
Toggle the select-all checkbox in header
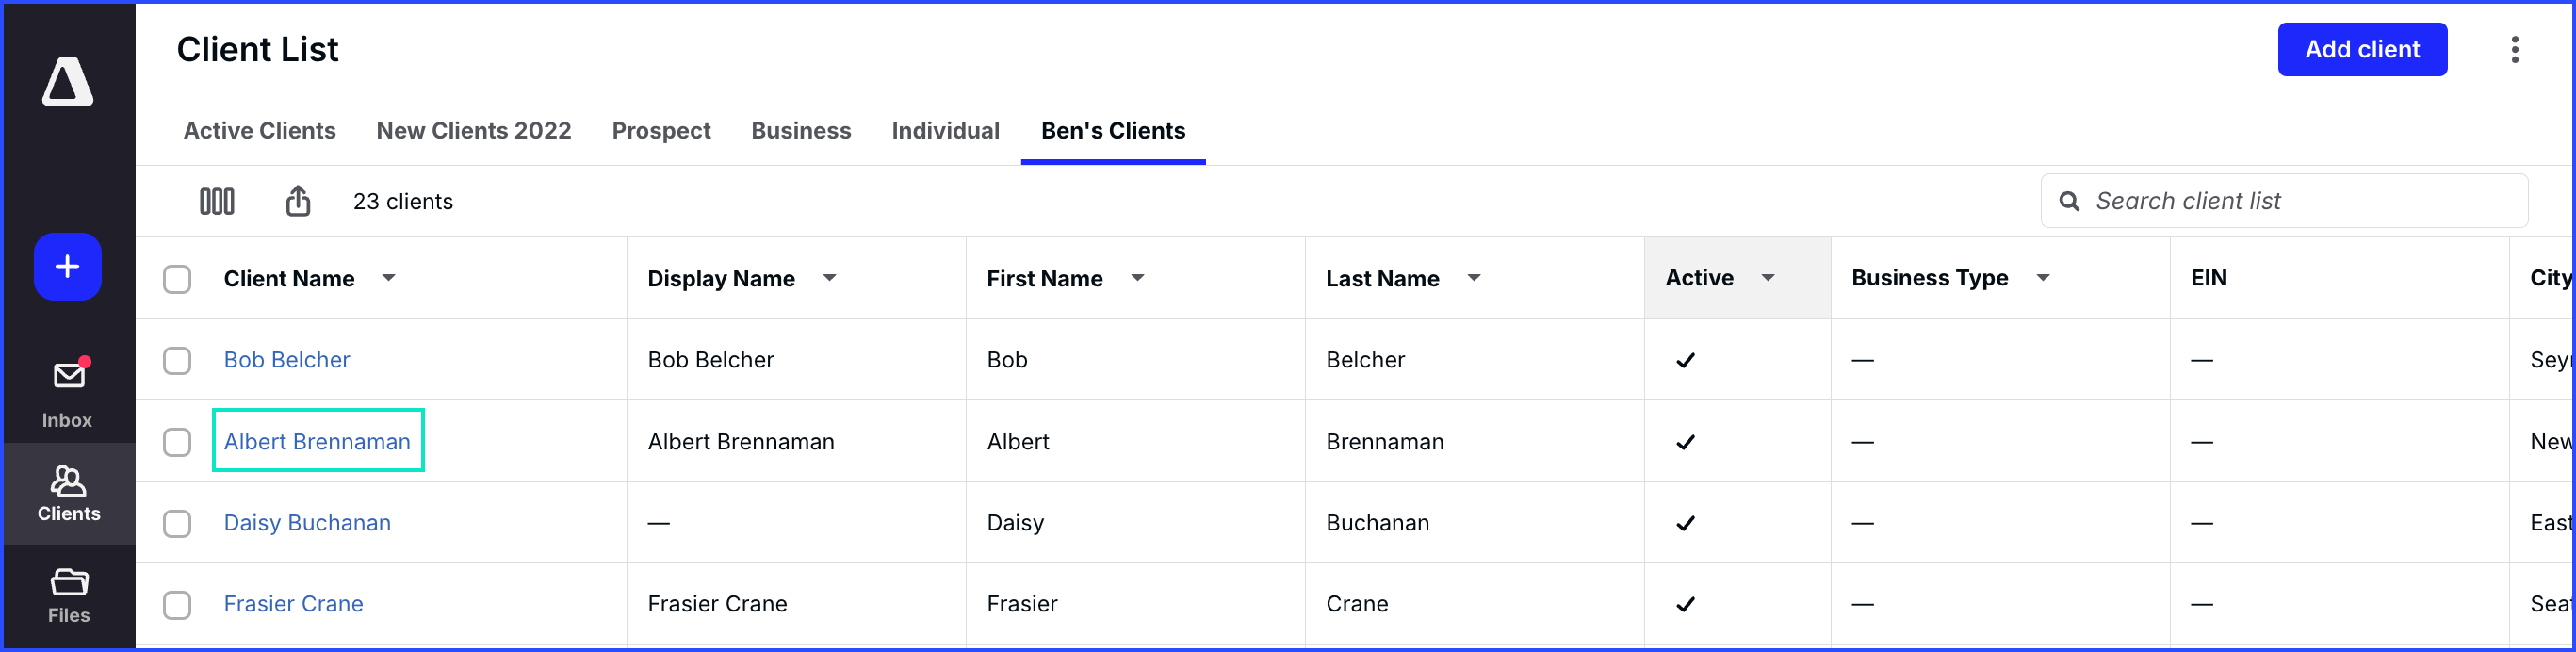tap(177, 279)
